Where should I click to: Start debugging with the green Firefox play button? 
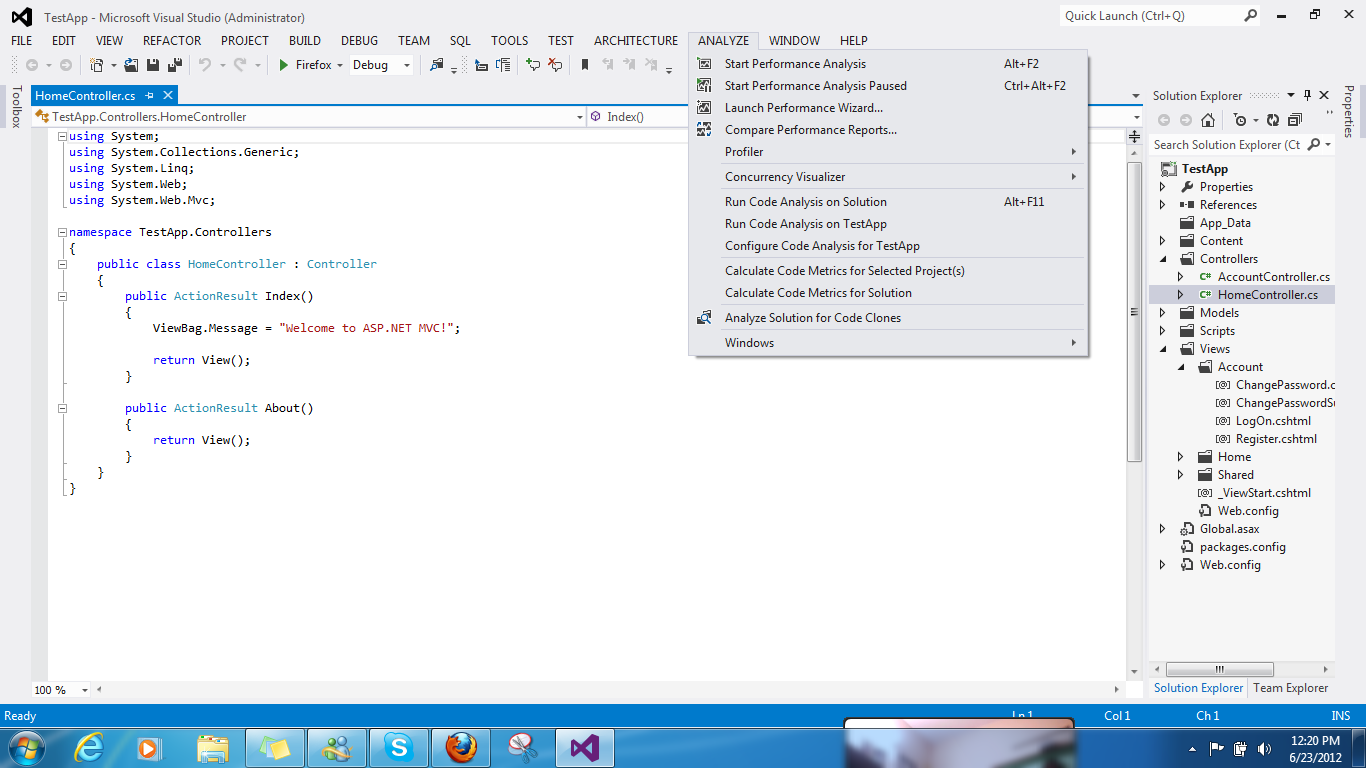285,64
